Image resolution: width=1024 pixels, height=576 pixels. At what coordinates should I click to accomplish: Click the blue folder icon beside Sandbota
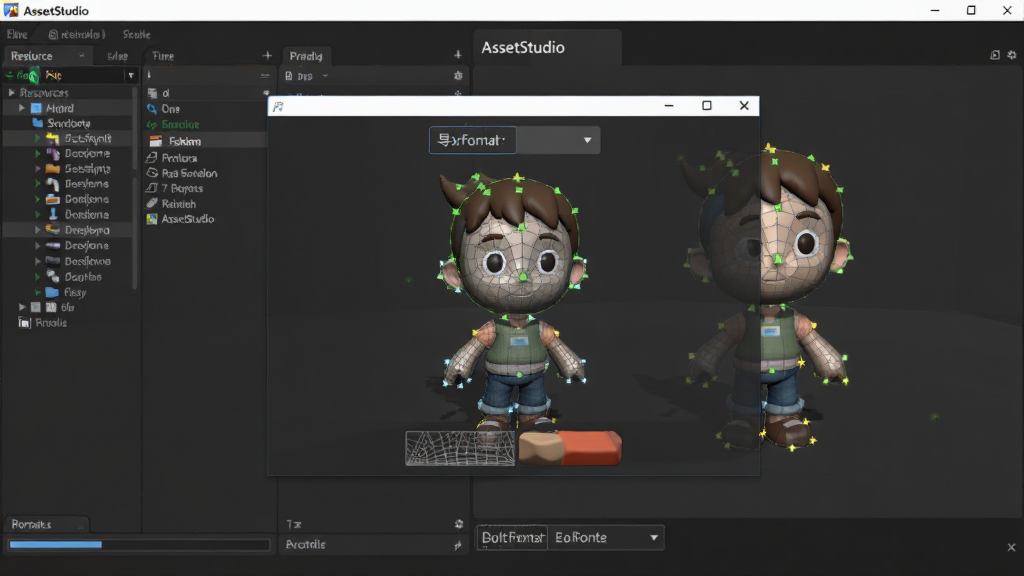click(37, 123)
